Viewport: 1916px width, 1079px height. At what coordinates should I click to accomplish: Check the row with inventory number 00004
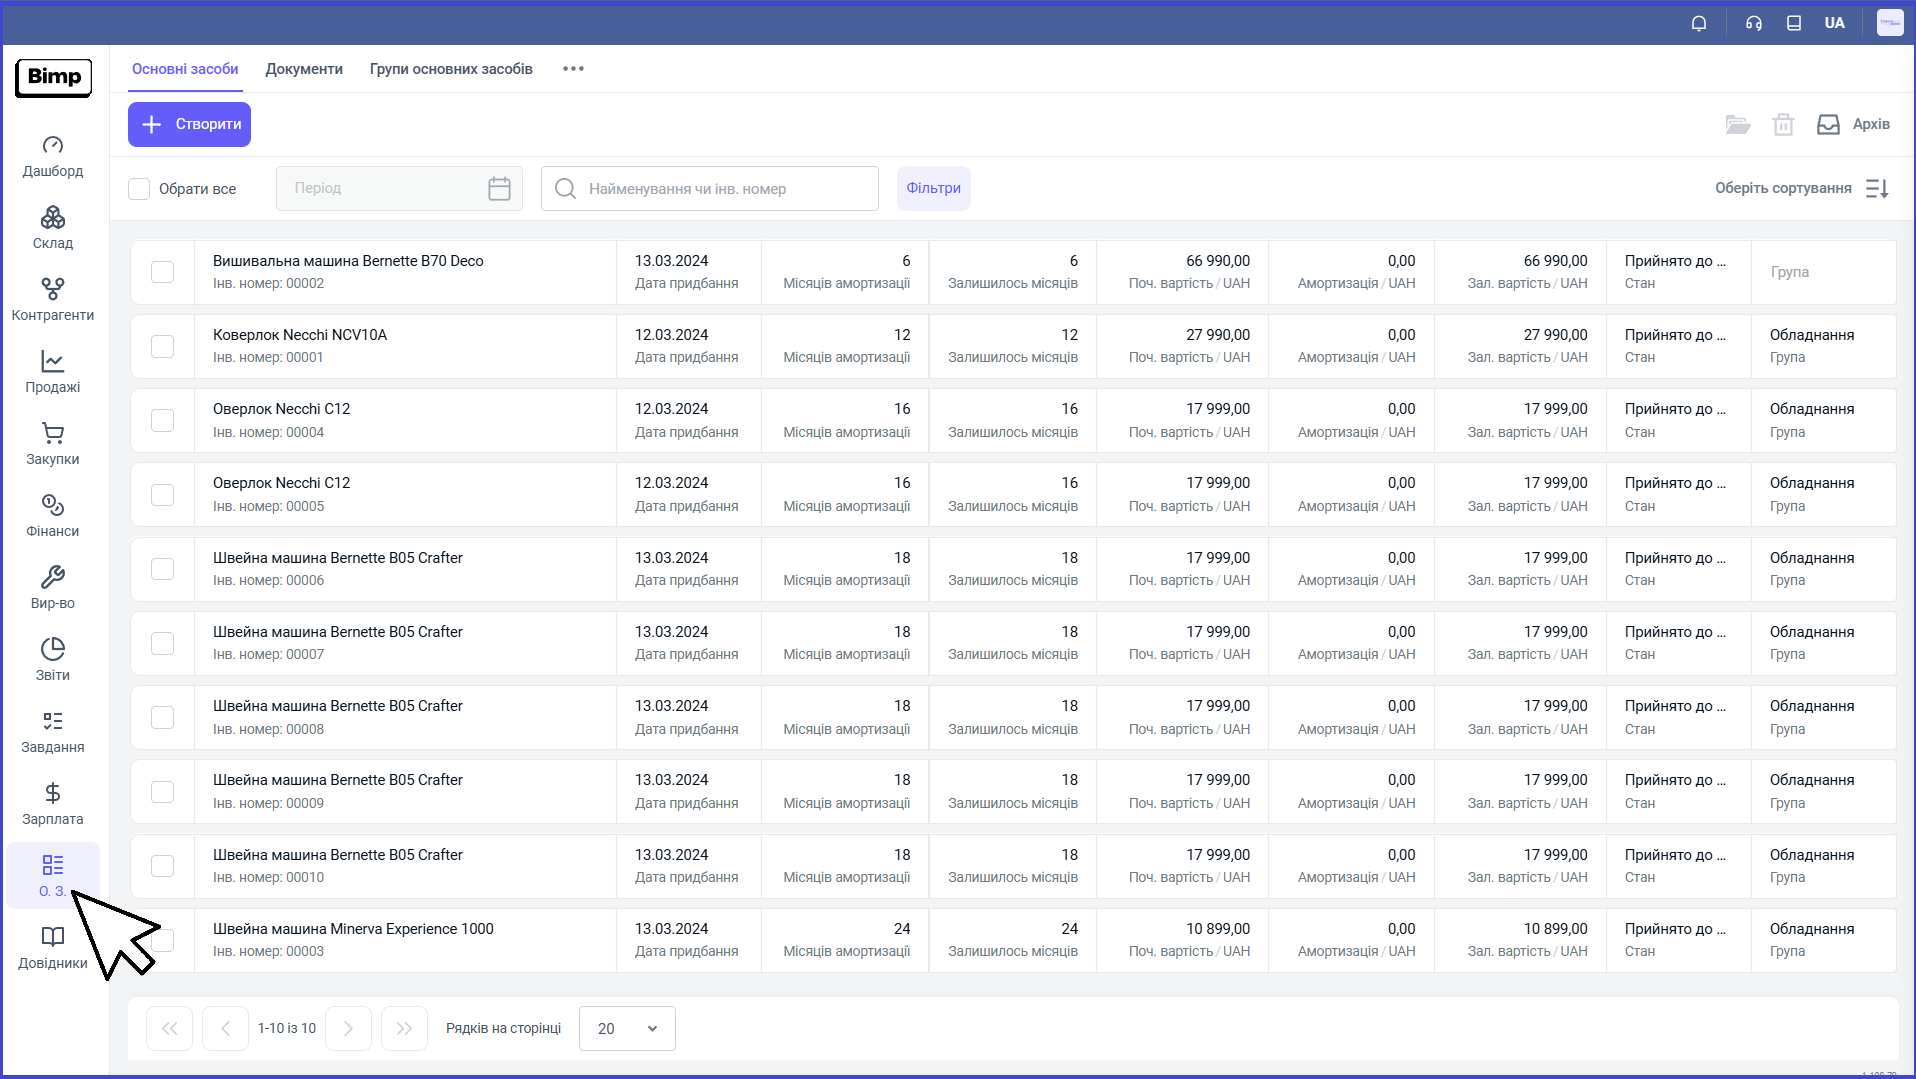click(162, 420)
